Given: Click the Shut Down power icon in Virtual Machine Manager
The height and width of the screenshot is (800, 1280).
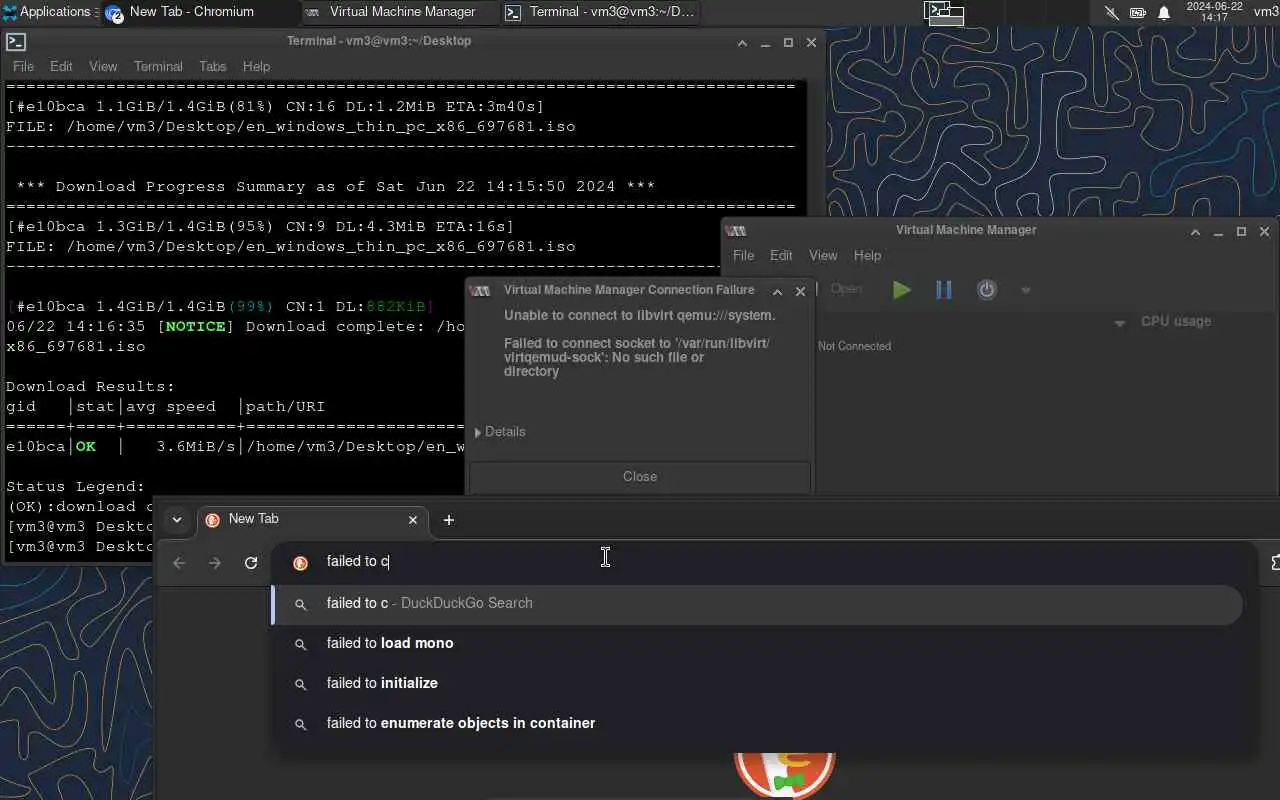Looking at the screenshot, I should 987,290.
